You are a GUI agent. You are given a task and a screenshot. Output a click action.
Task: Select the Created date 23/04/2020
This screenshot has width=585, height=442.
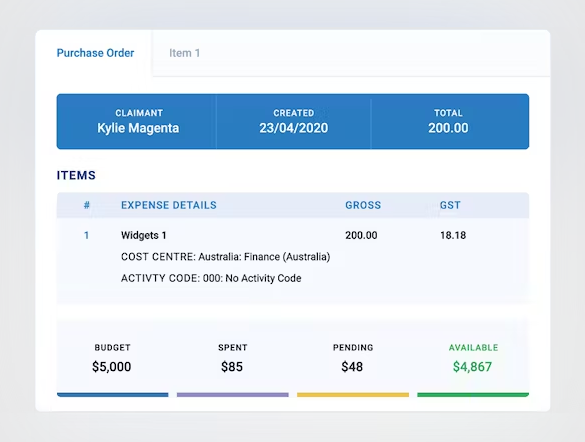(x=294, y=128)
